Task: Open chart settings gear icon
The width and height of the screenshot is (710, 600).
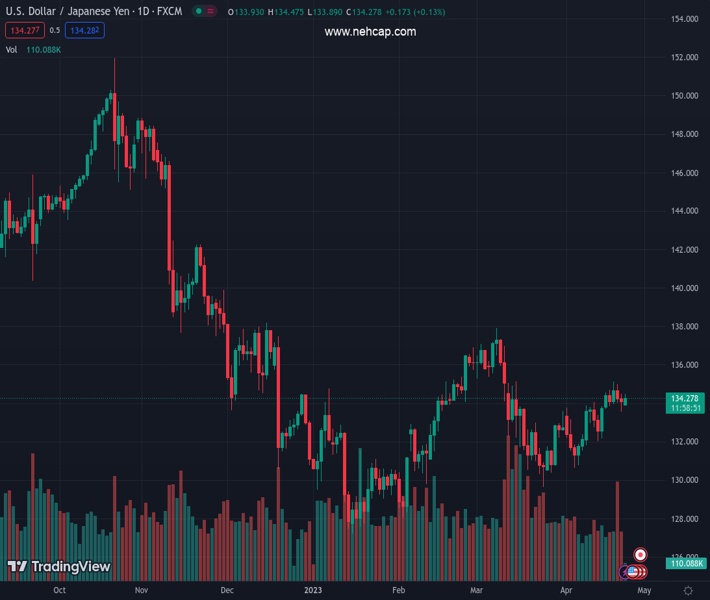Action: [x=688, y=590]
